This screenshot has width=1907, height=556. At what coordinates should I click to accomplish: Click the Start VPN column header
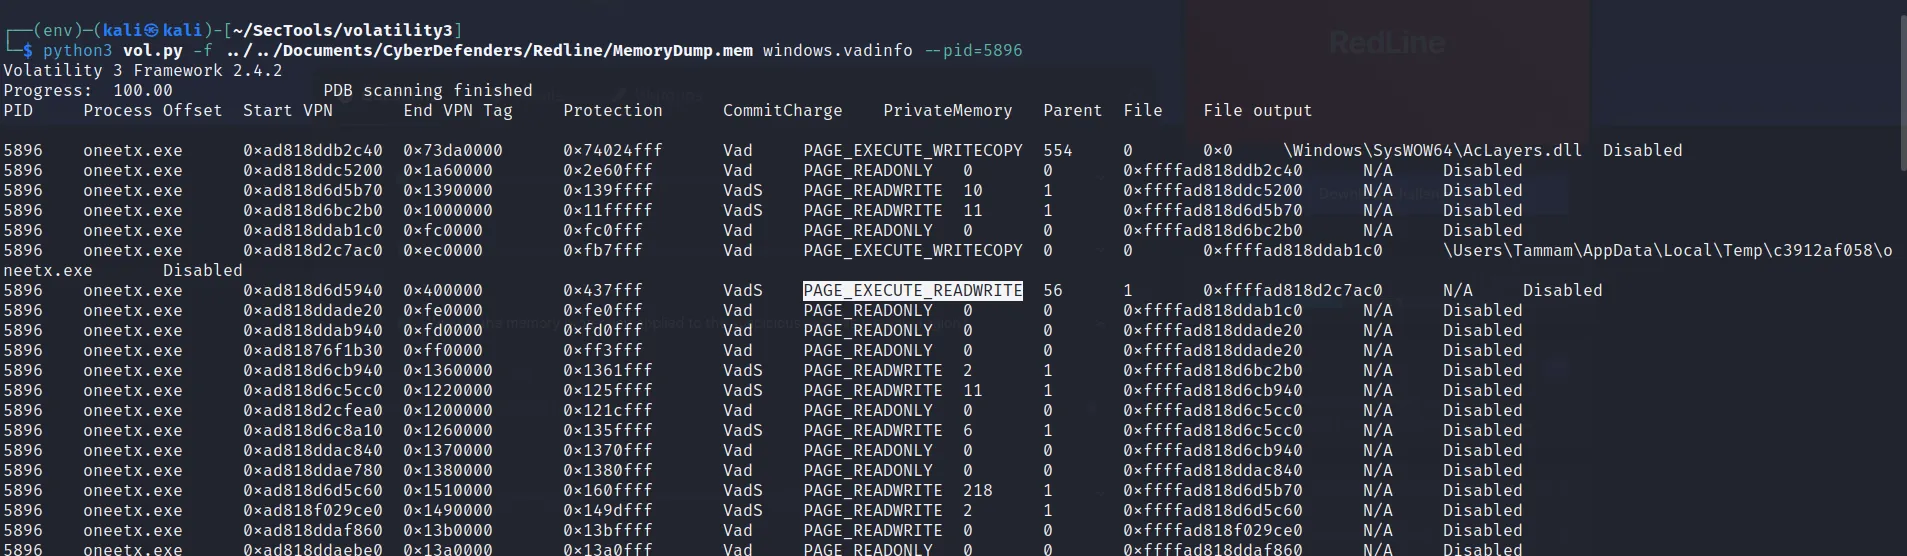coord(287,111)
